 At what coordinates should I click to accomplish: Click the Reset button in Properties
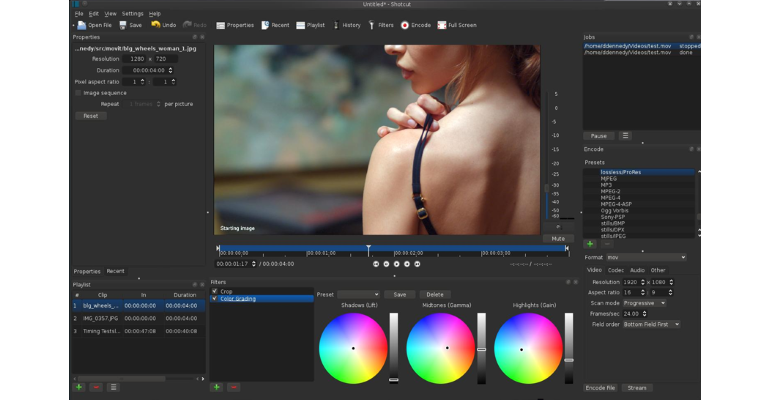(x=91, y=116)
